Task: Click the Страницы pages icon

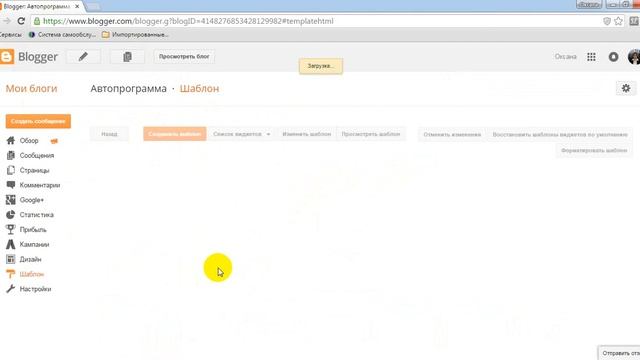Action: pyautogui.click(x=11, y=170)
